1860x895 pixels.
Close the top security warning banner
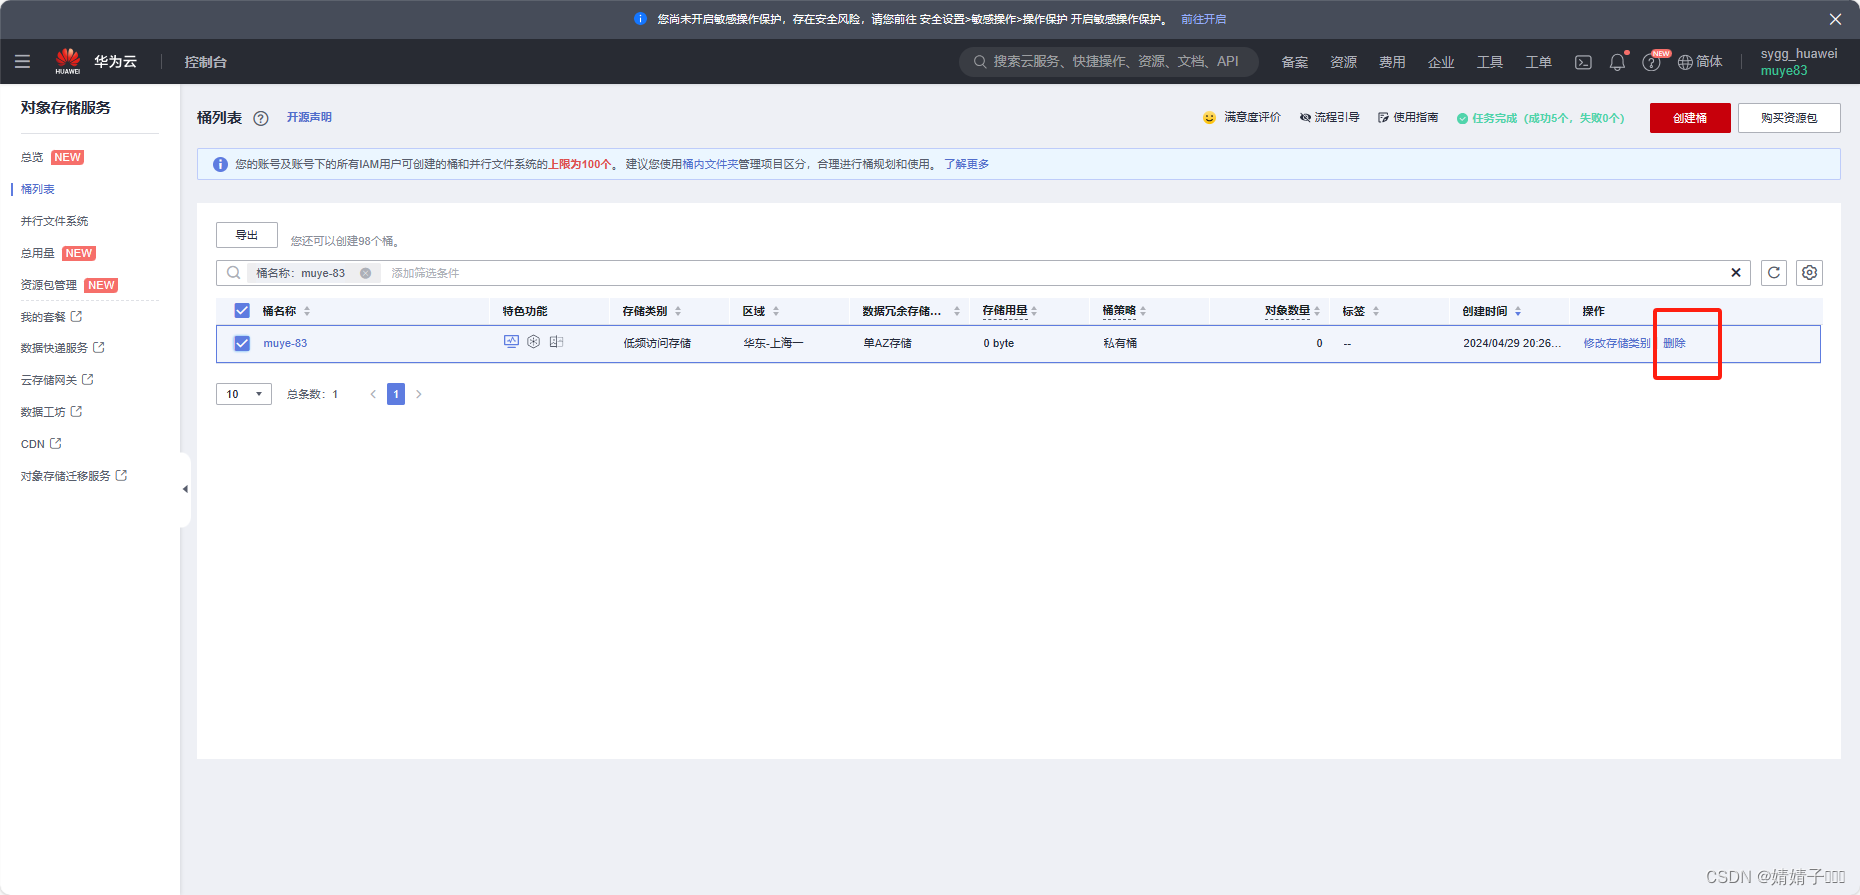pyautogui.click(x=1835, y=19)
